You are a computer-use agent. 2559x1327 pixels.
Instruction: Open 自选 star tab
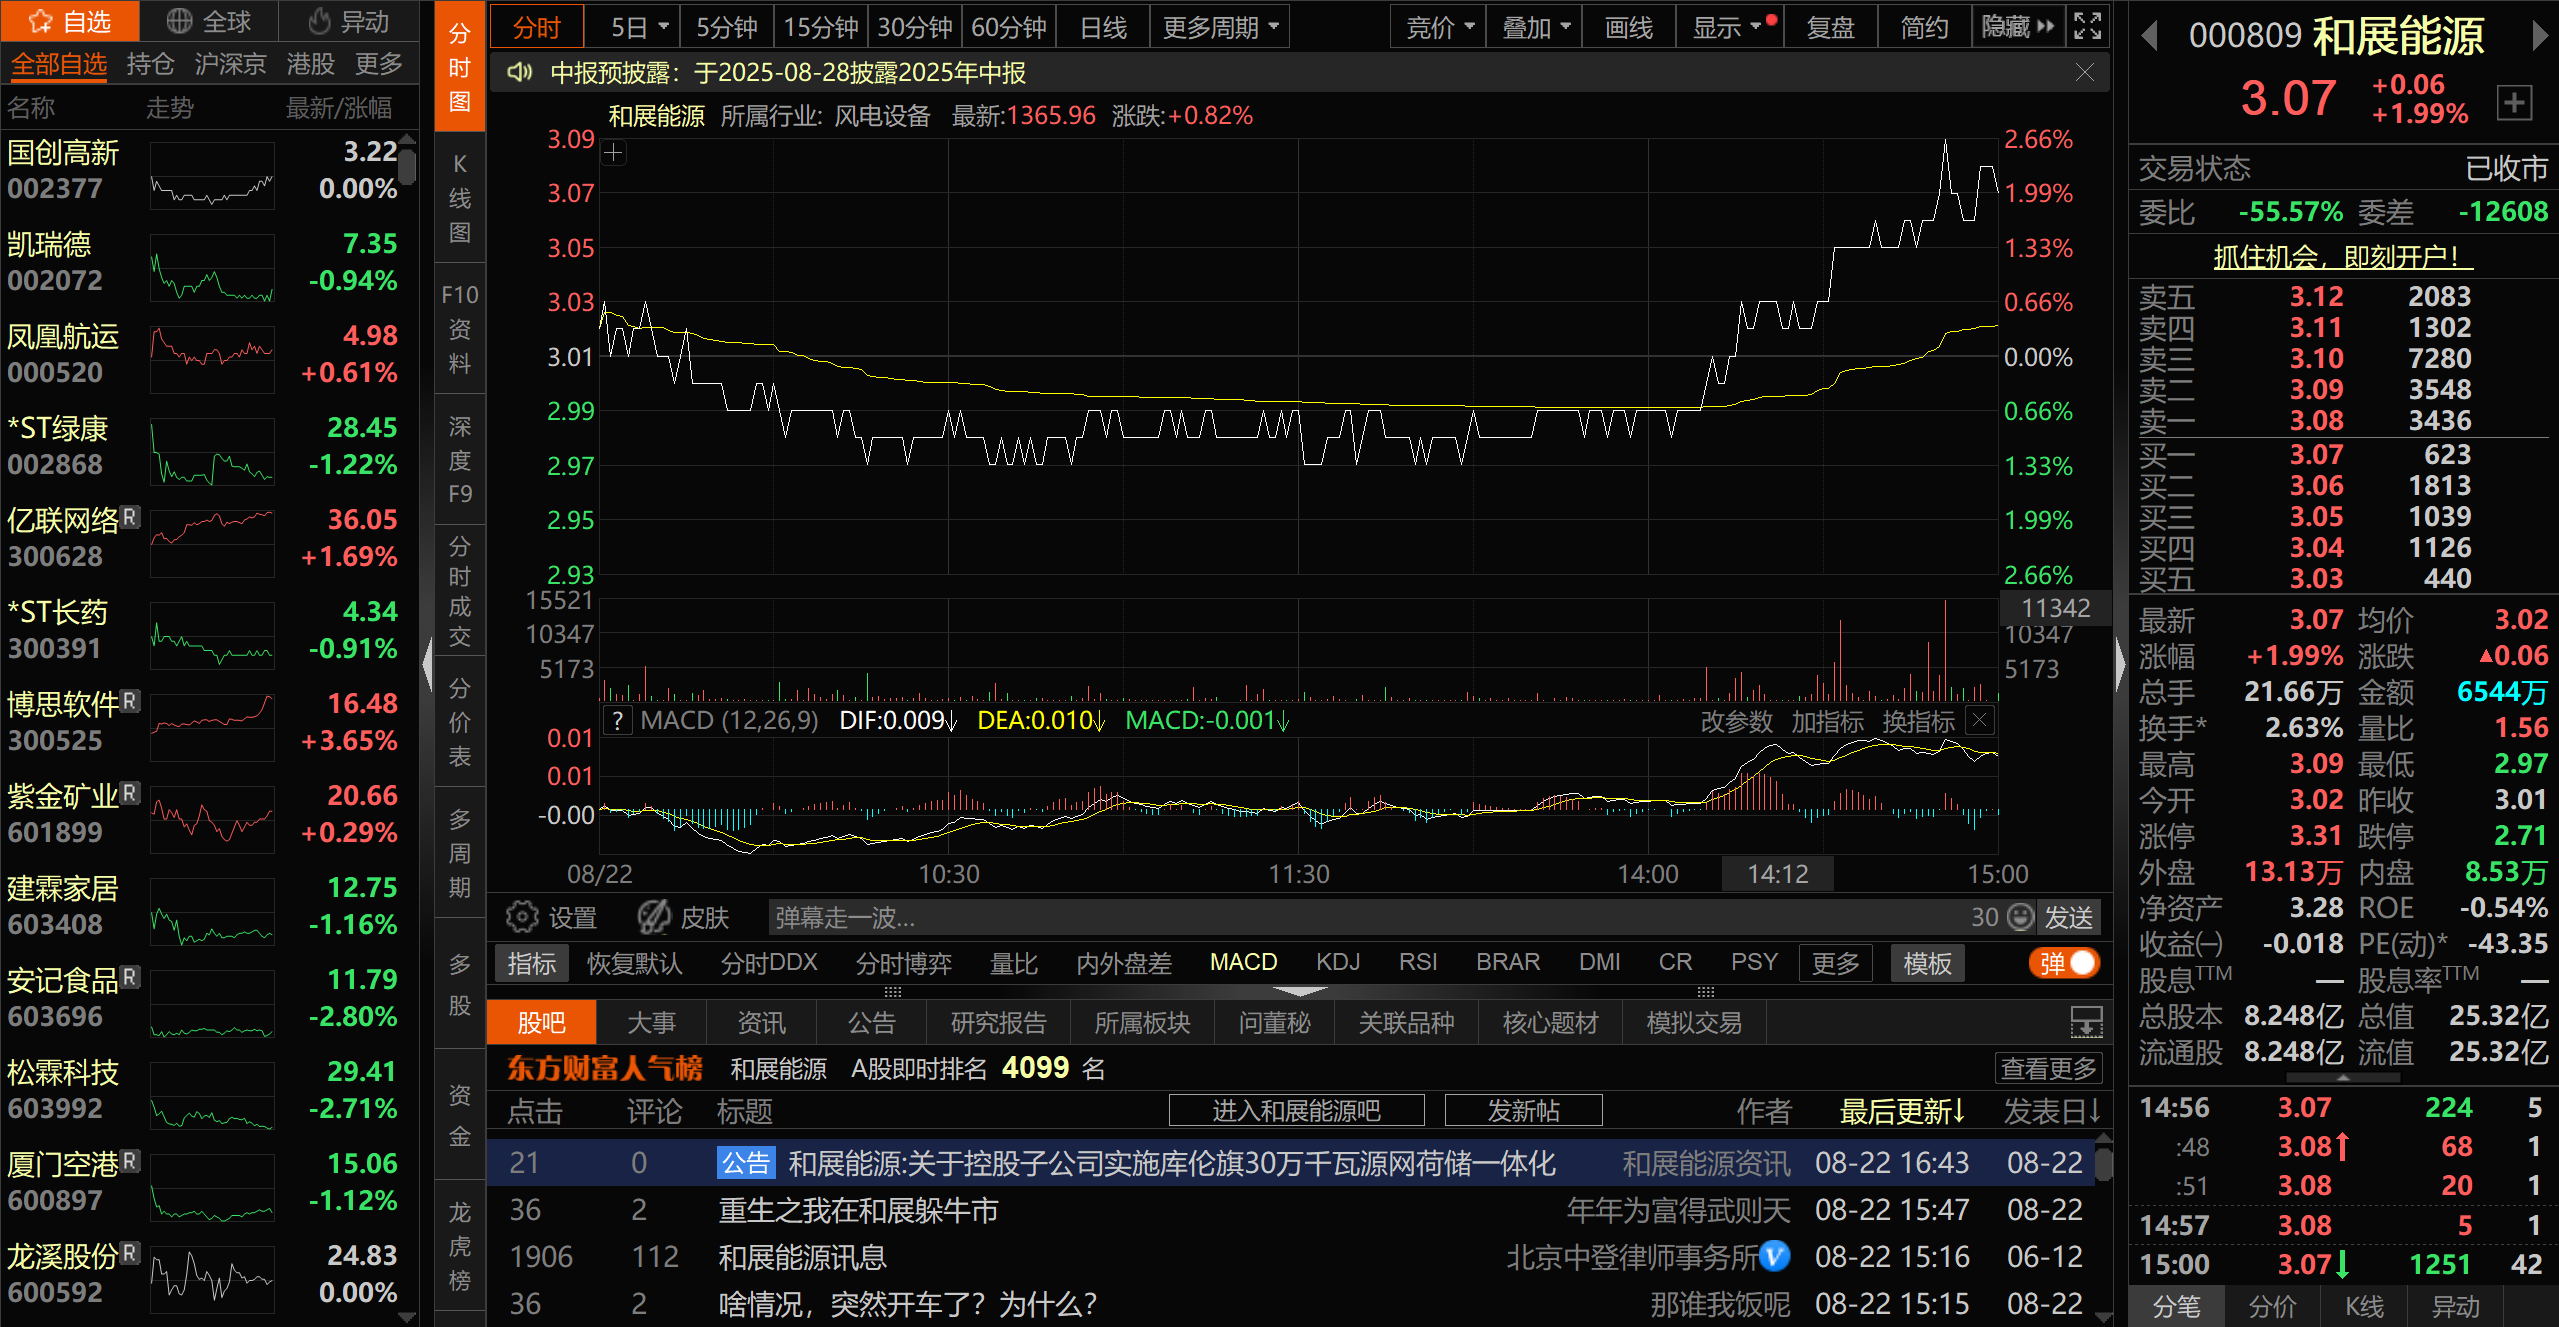coord(70,21)
